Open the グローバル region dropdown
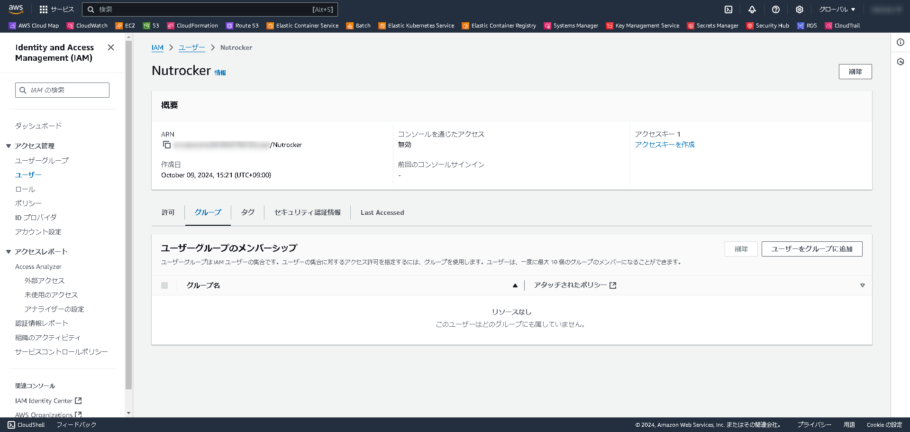Image resolution: width=910 pixels, height=432 pixels. (837, 9)
